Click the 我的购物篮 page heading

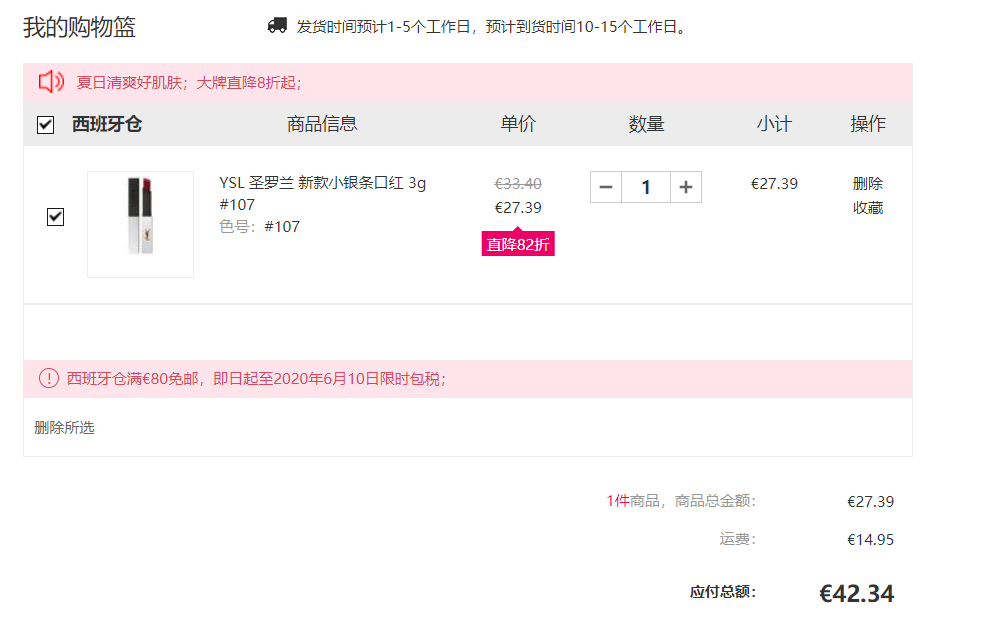click(x=79, y=28)
